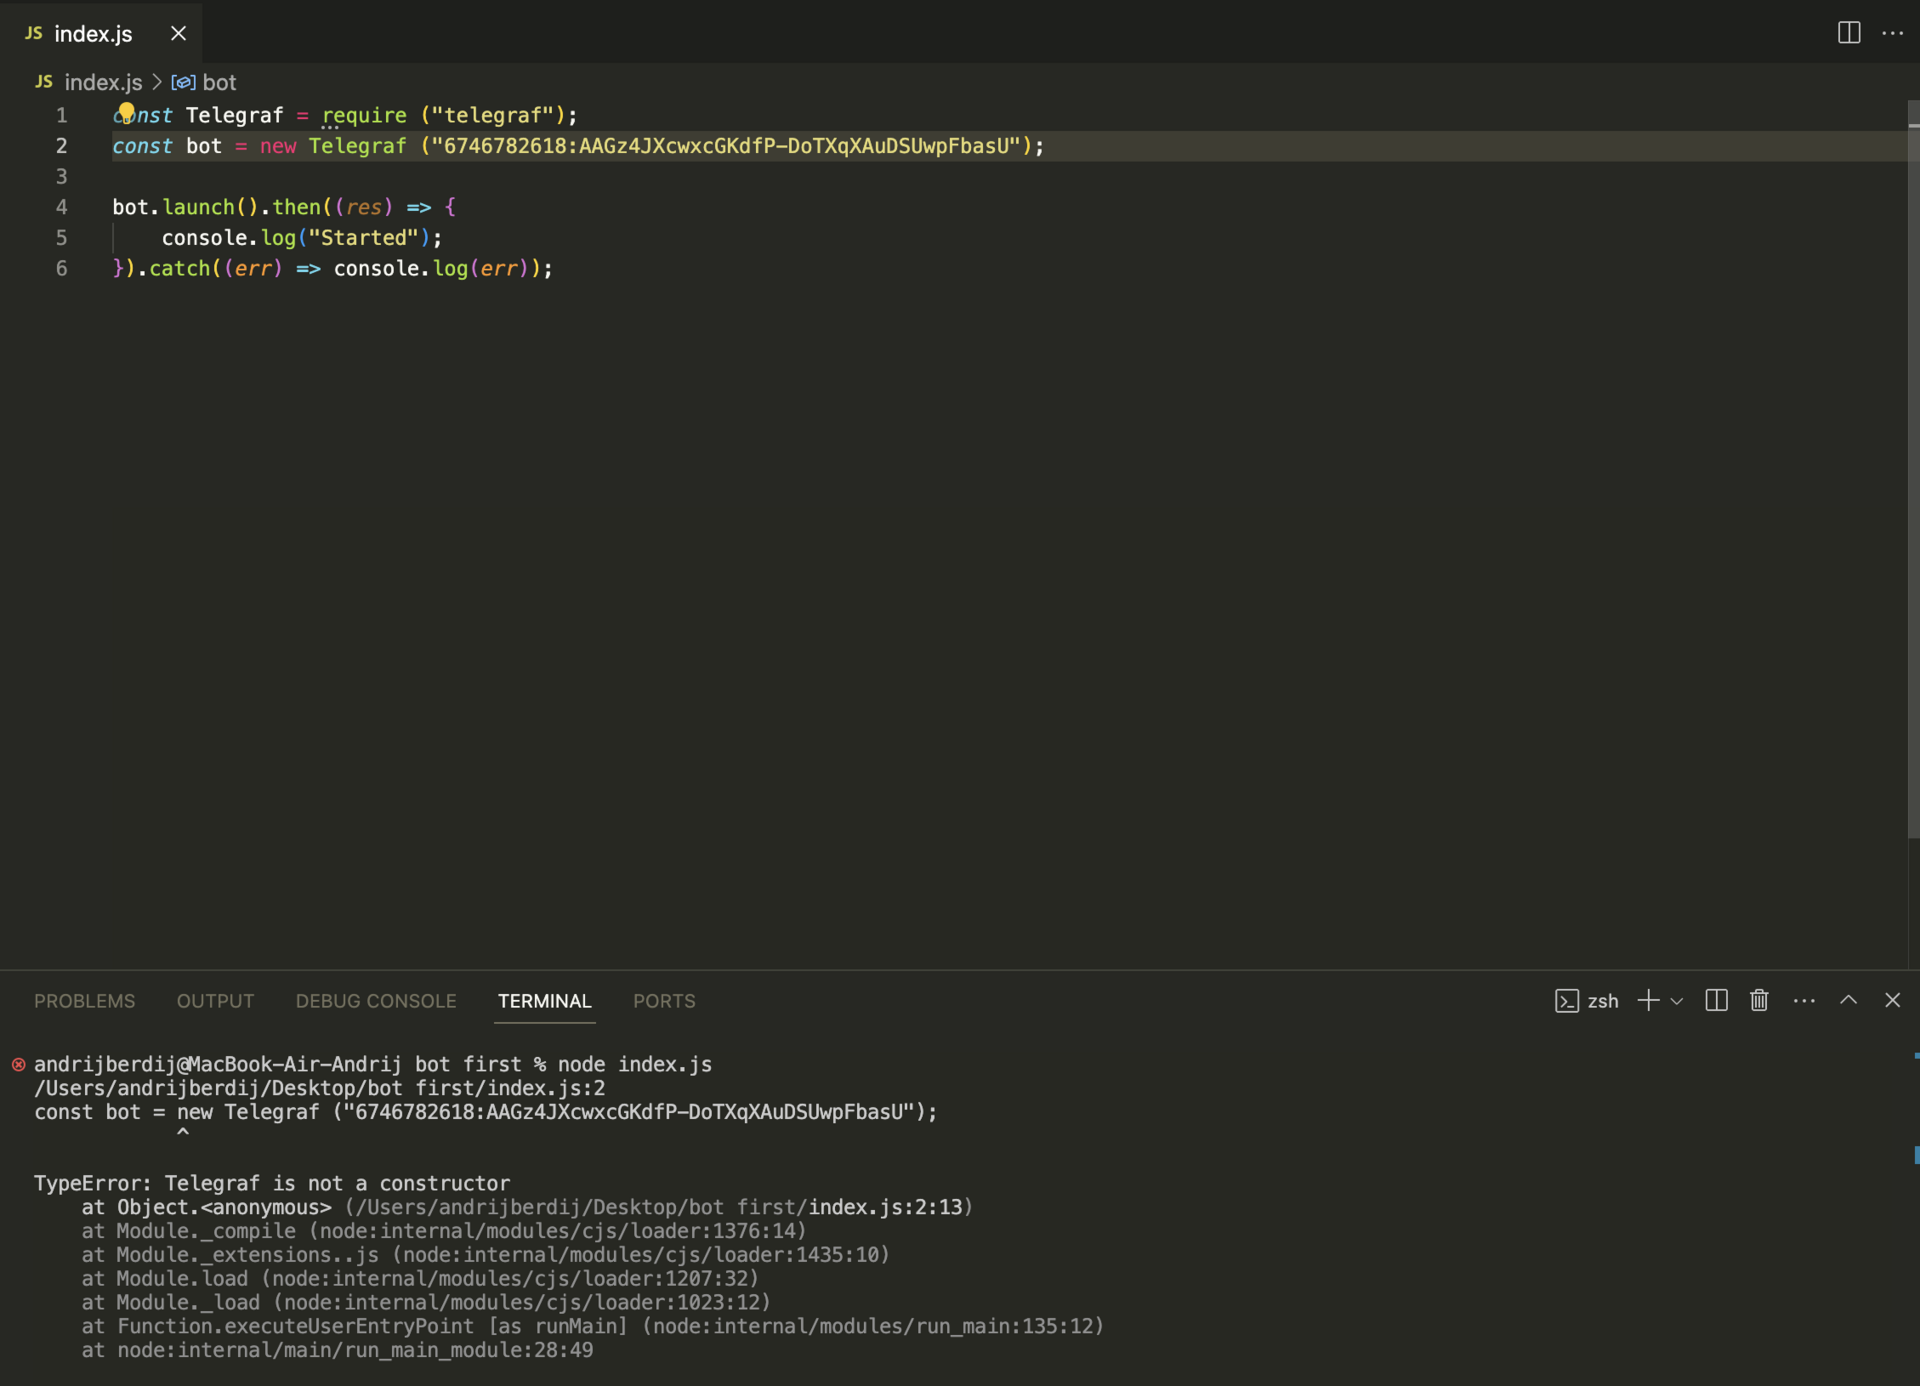Image resolution: width=1920 pixels, height=1386 pixels.
Task: Click the terminal shell icon beside zsh
Action: [x=1567, y=1001]
